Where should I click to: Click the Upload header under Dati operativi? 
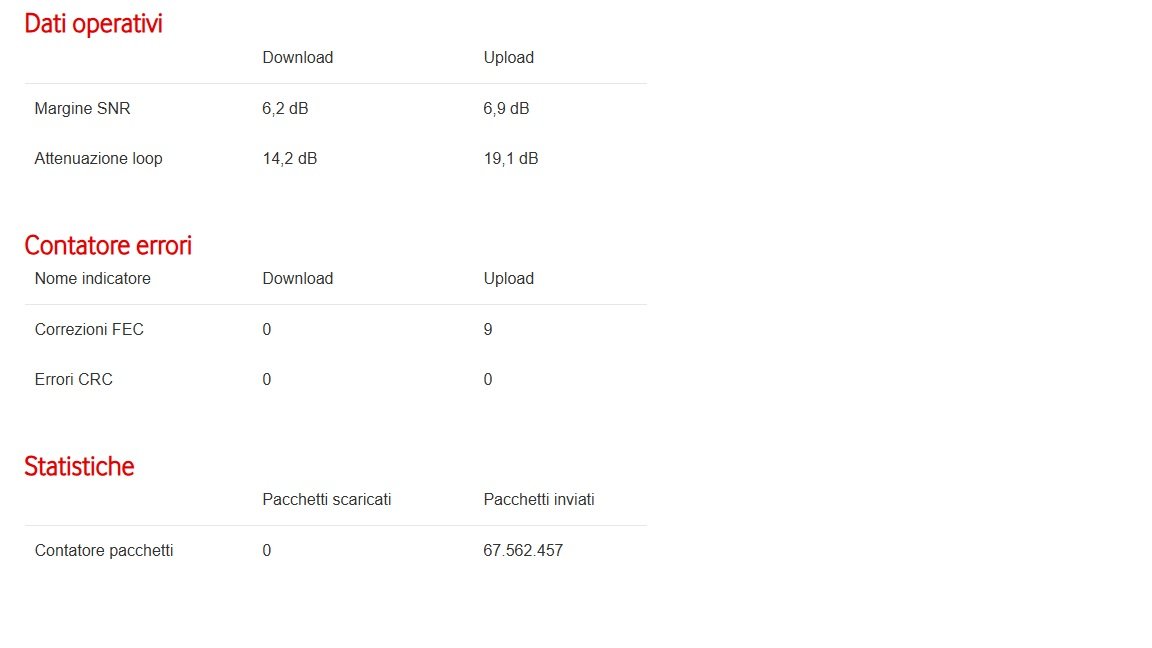[508, 57]
